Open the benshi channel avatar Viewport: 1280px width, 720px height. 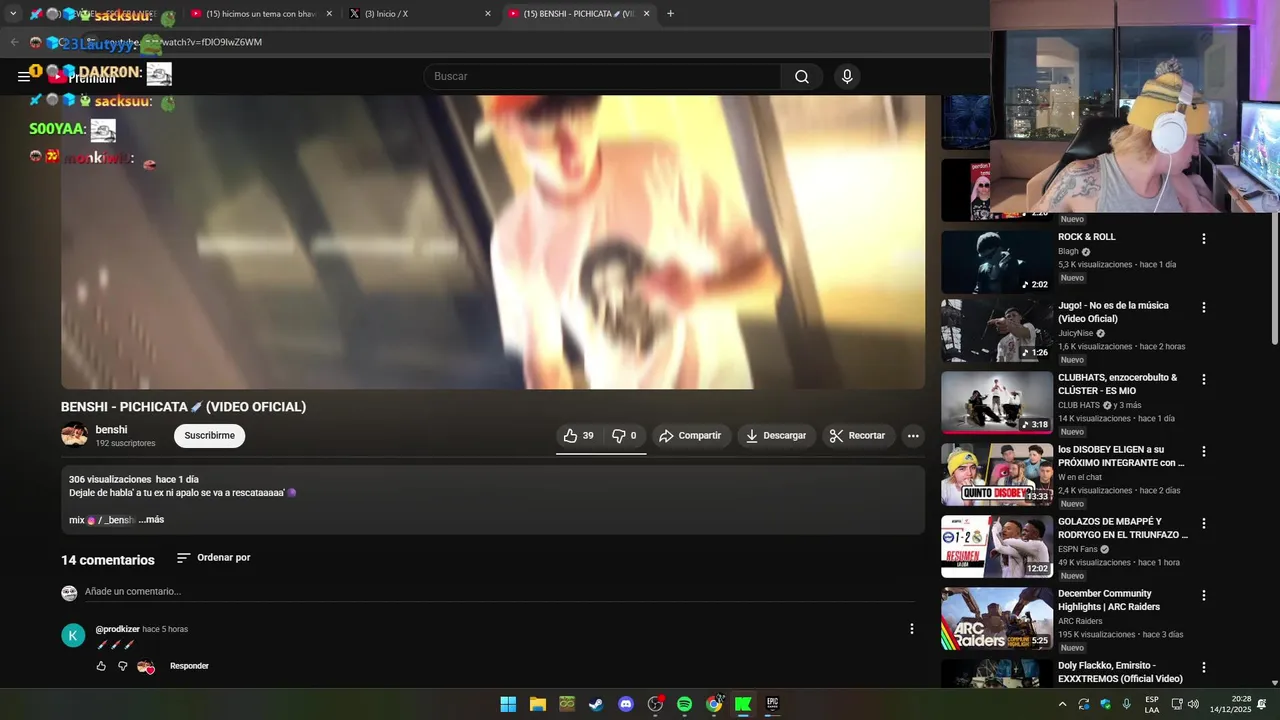coord(74,435)
